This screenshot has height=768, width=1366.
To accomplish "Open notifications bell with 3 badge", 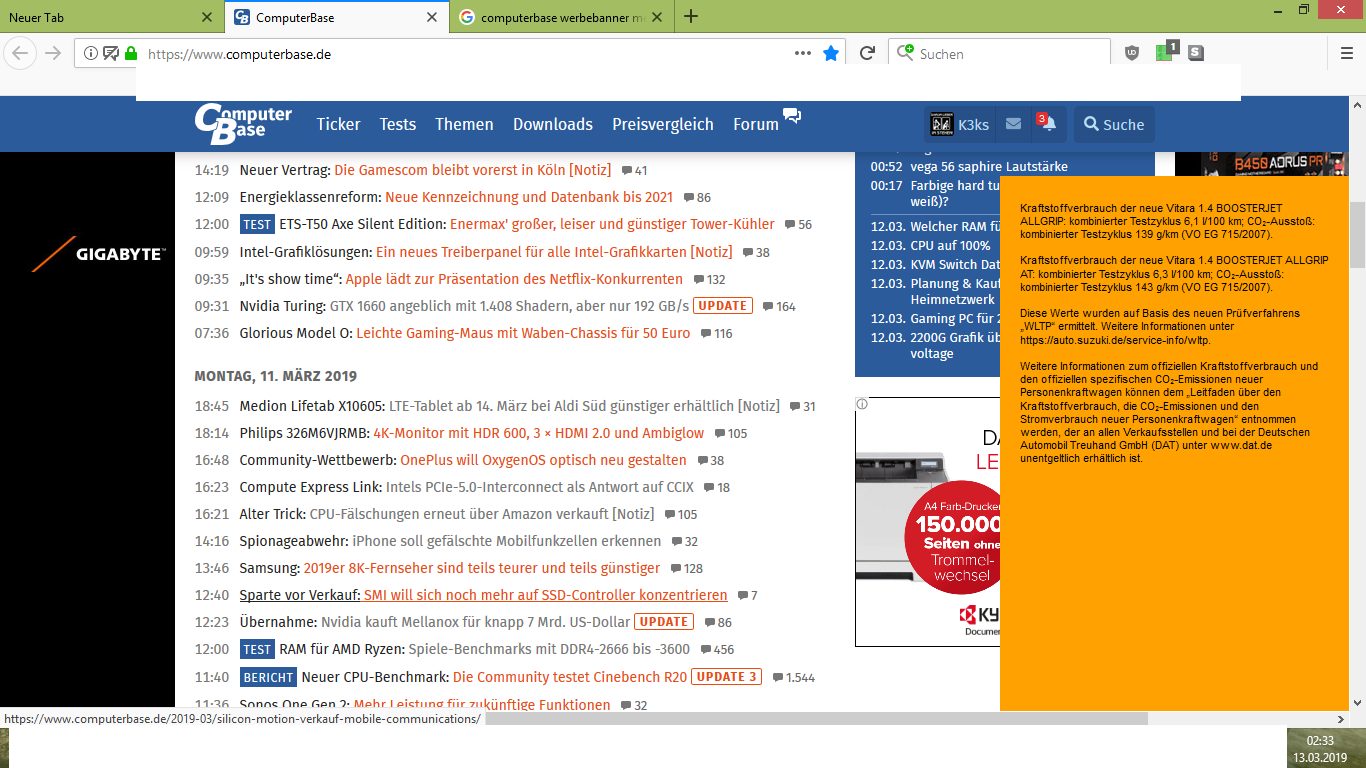I will (1048, 123).
